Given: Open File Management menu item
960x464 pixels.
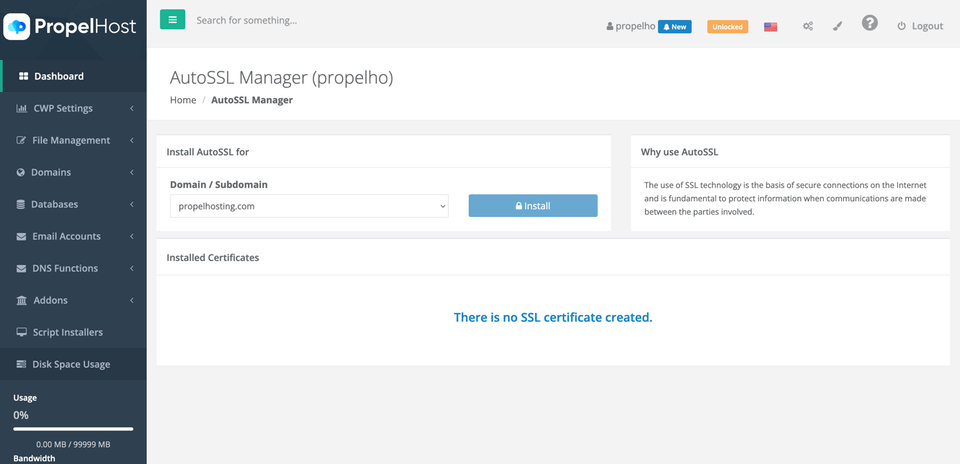Looking at the screenshot, I should [73, 140].
